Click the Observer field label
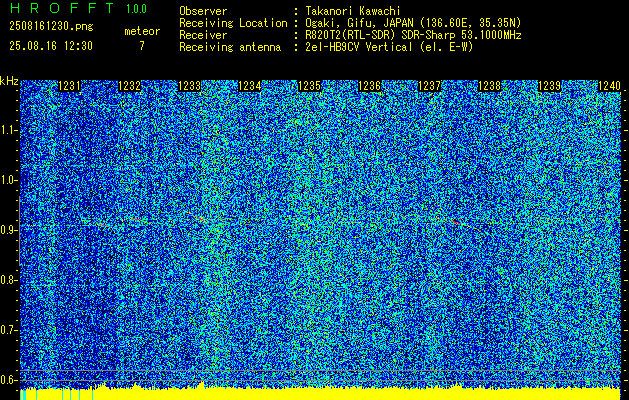 (x=203, y=12)
